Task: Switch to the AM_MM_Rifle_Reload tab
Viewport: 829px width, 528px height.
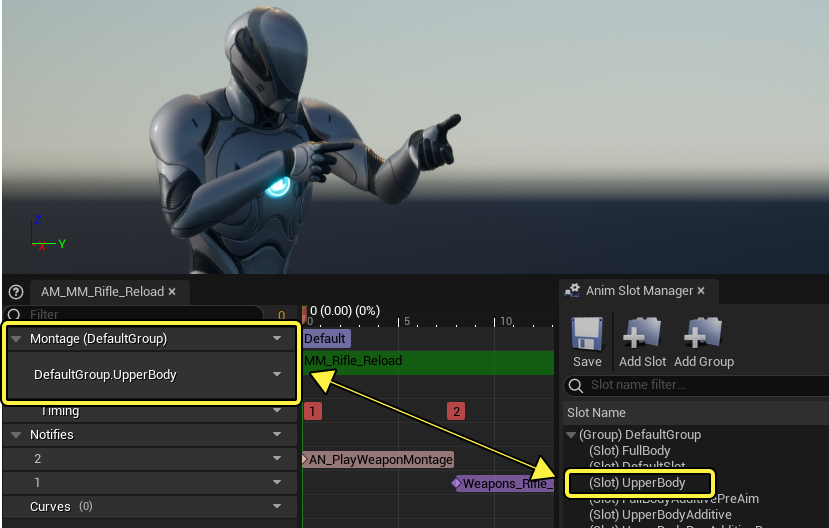Action: (103, 292)
